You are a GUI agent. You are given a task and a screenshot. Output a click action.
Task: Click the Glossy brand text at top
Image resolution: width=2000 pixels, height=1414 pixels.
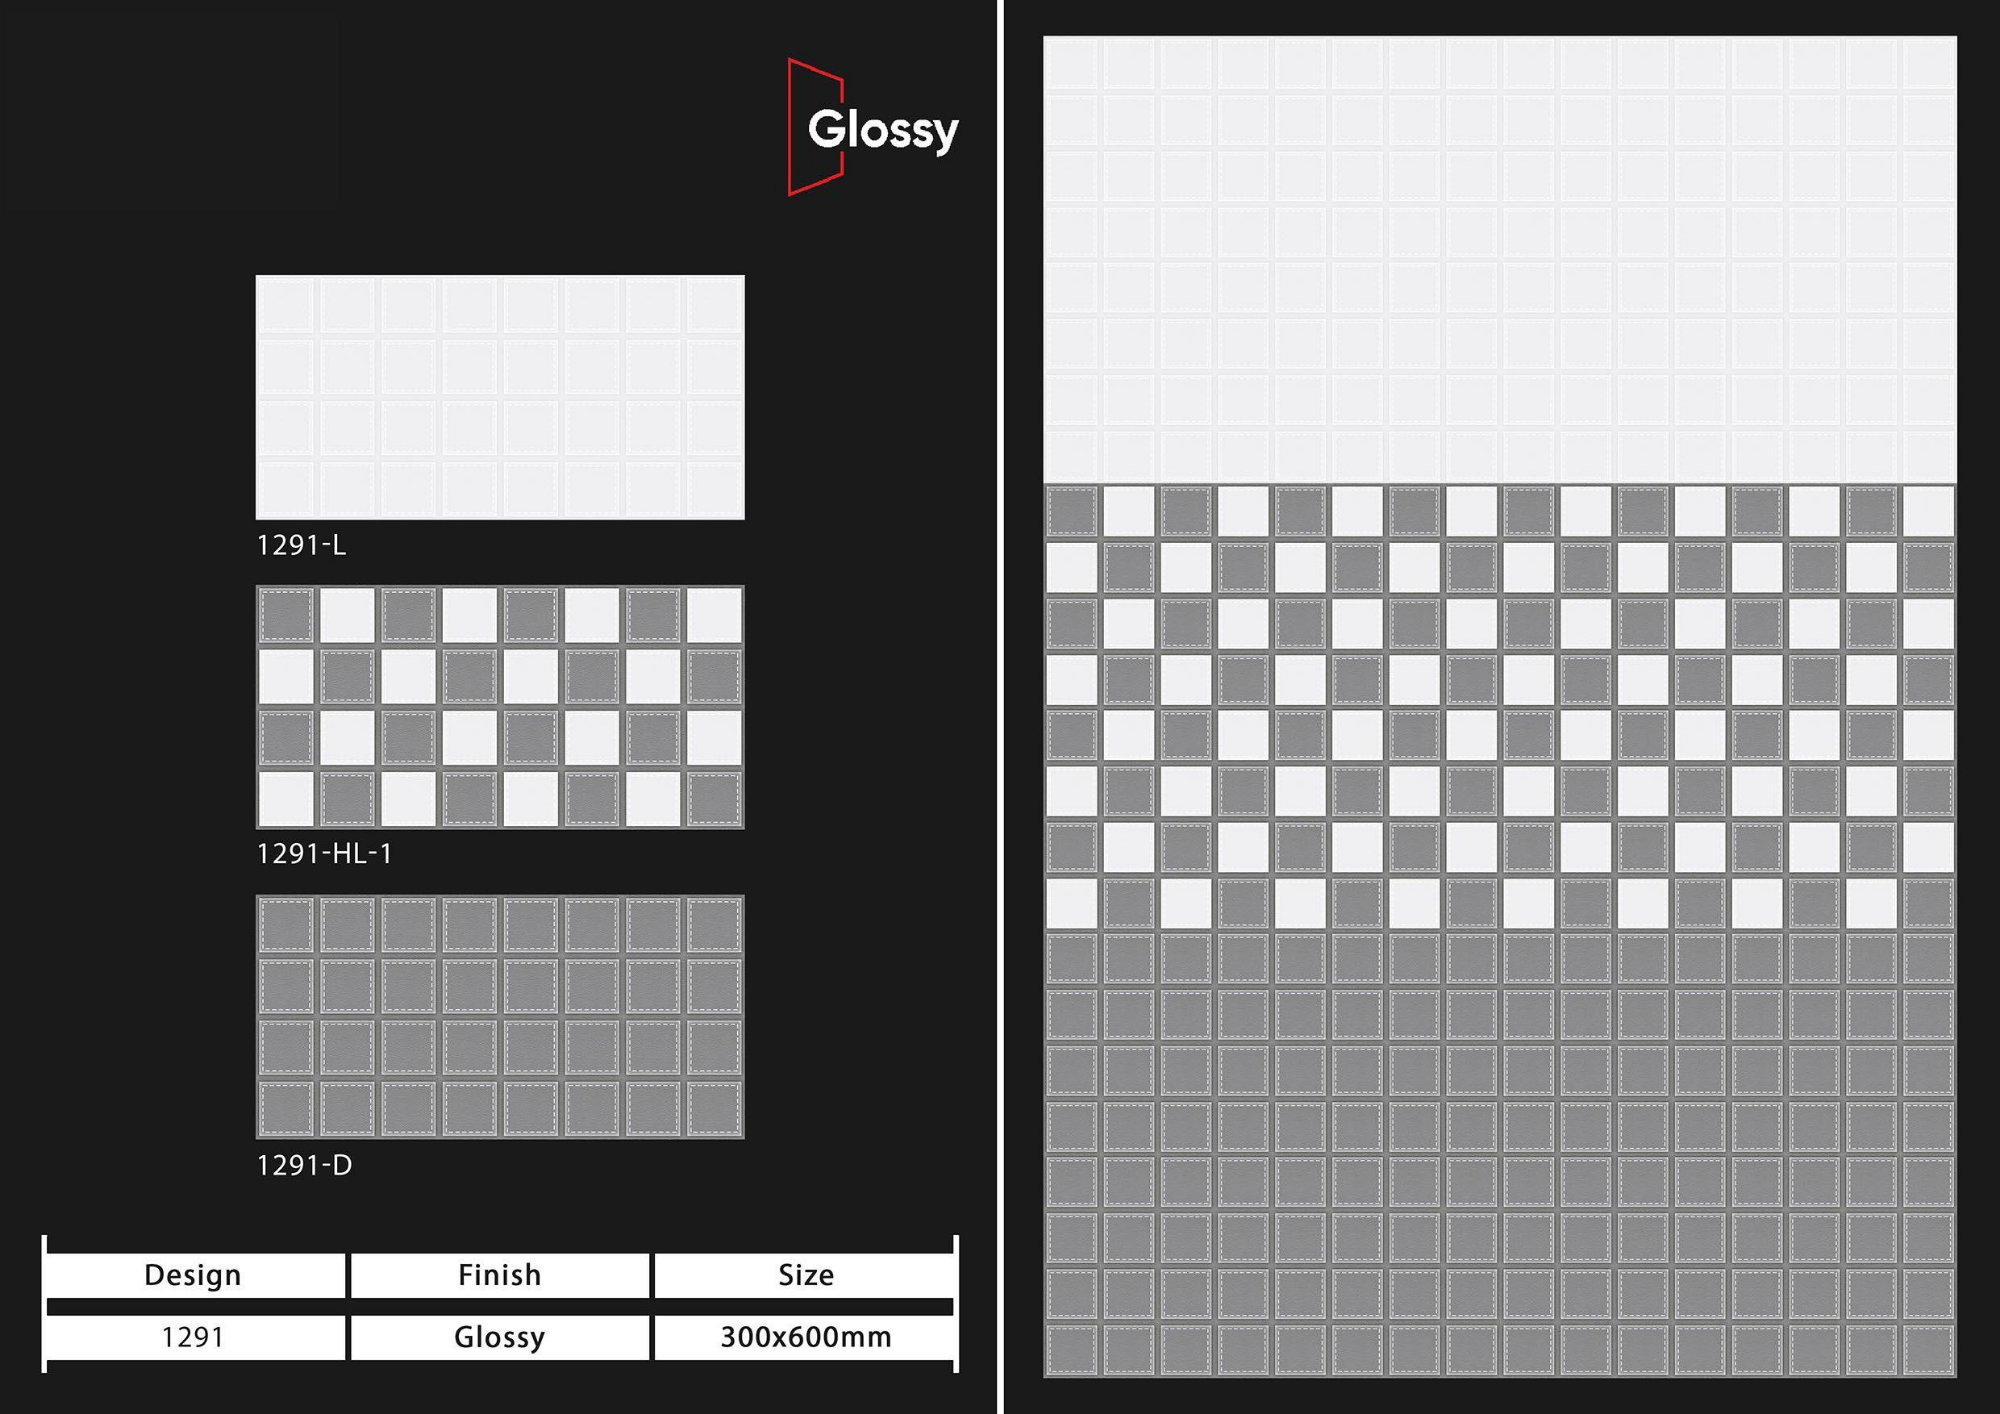click(x=883, y=130)
